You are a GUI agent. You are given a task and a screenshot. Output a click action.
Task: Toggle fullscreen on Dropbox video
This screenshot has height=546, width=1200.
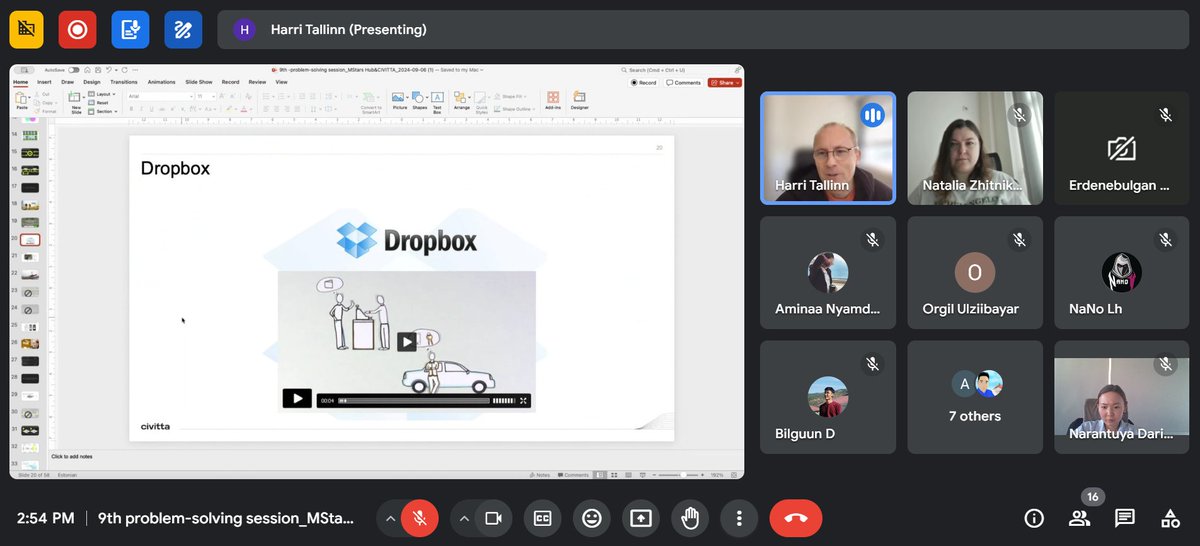(x=523, y=400)
